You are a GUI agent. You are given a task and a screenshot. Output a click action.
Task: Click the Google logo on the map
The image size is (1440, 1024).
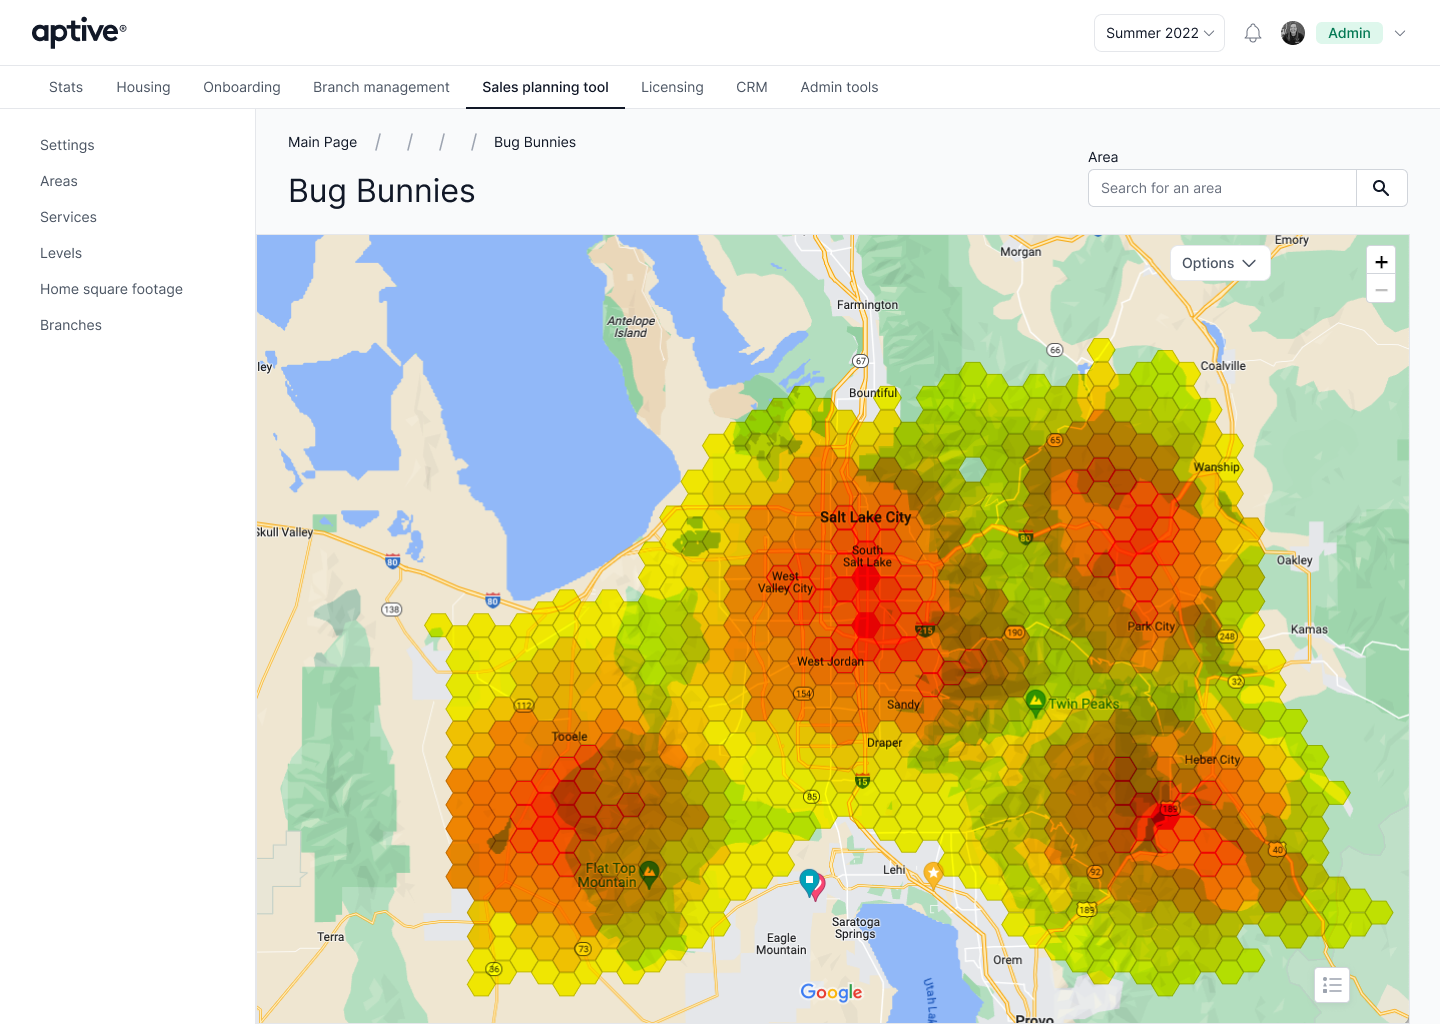831,992
